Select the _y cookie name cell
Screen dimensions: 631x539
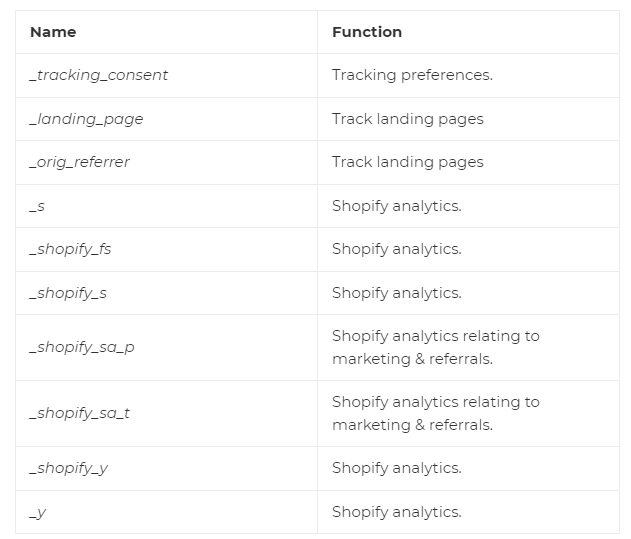tap(37, 512)
